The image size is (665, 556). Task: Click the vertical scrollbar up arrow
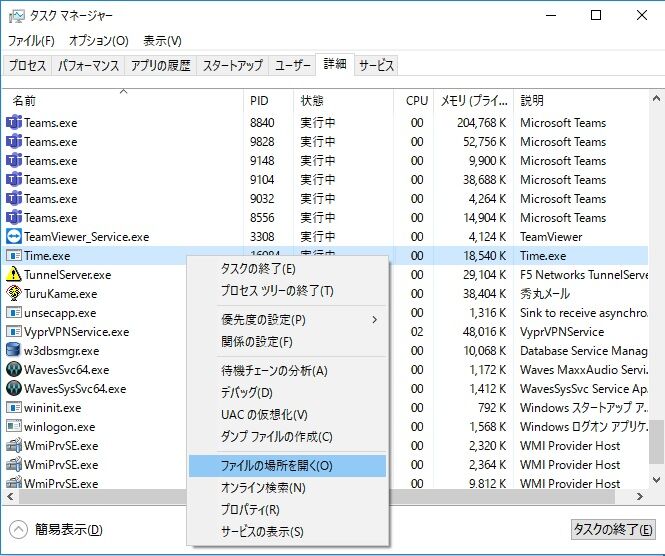click(657, 98)
